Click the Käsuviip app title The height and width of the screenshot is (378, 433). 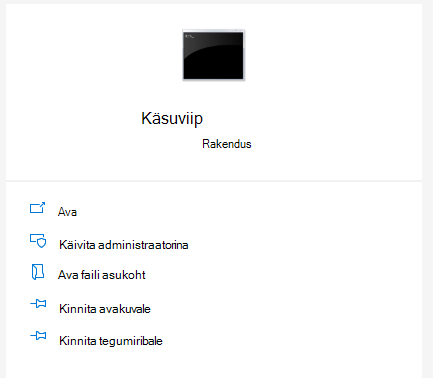point(172,119)
